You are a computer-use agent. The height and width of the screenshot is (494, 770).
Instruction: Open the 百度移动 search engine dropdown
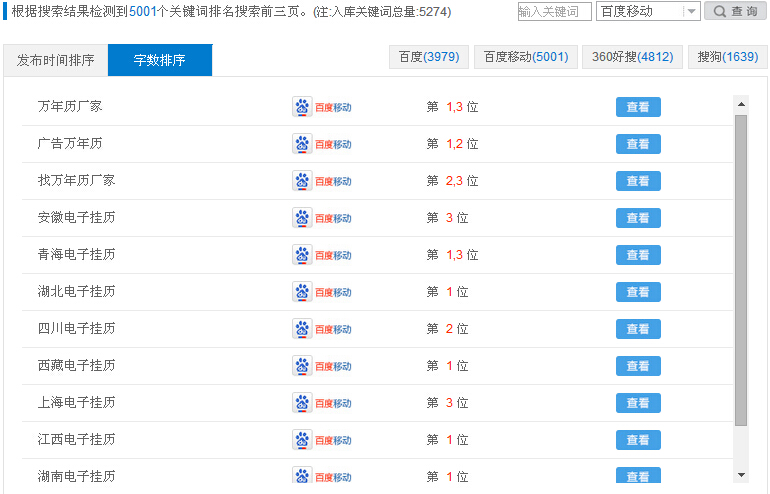(x=648, y=11)
